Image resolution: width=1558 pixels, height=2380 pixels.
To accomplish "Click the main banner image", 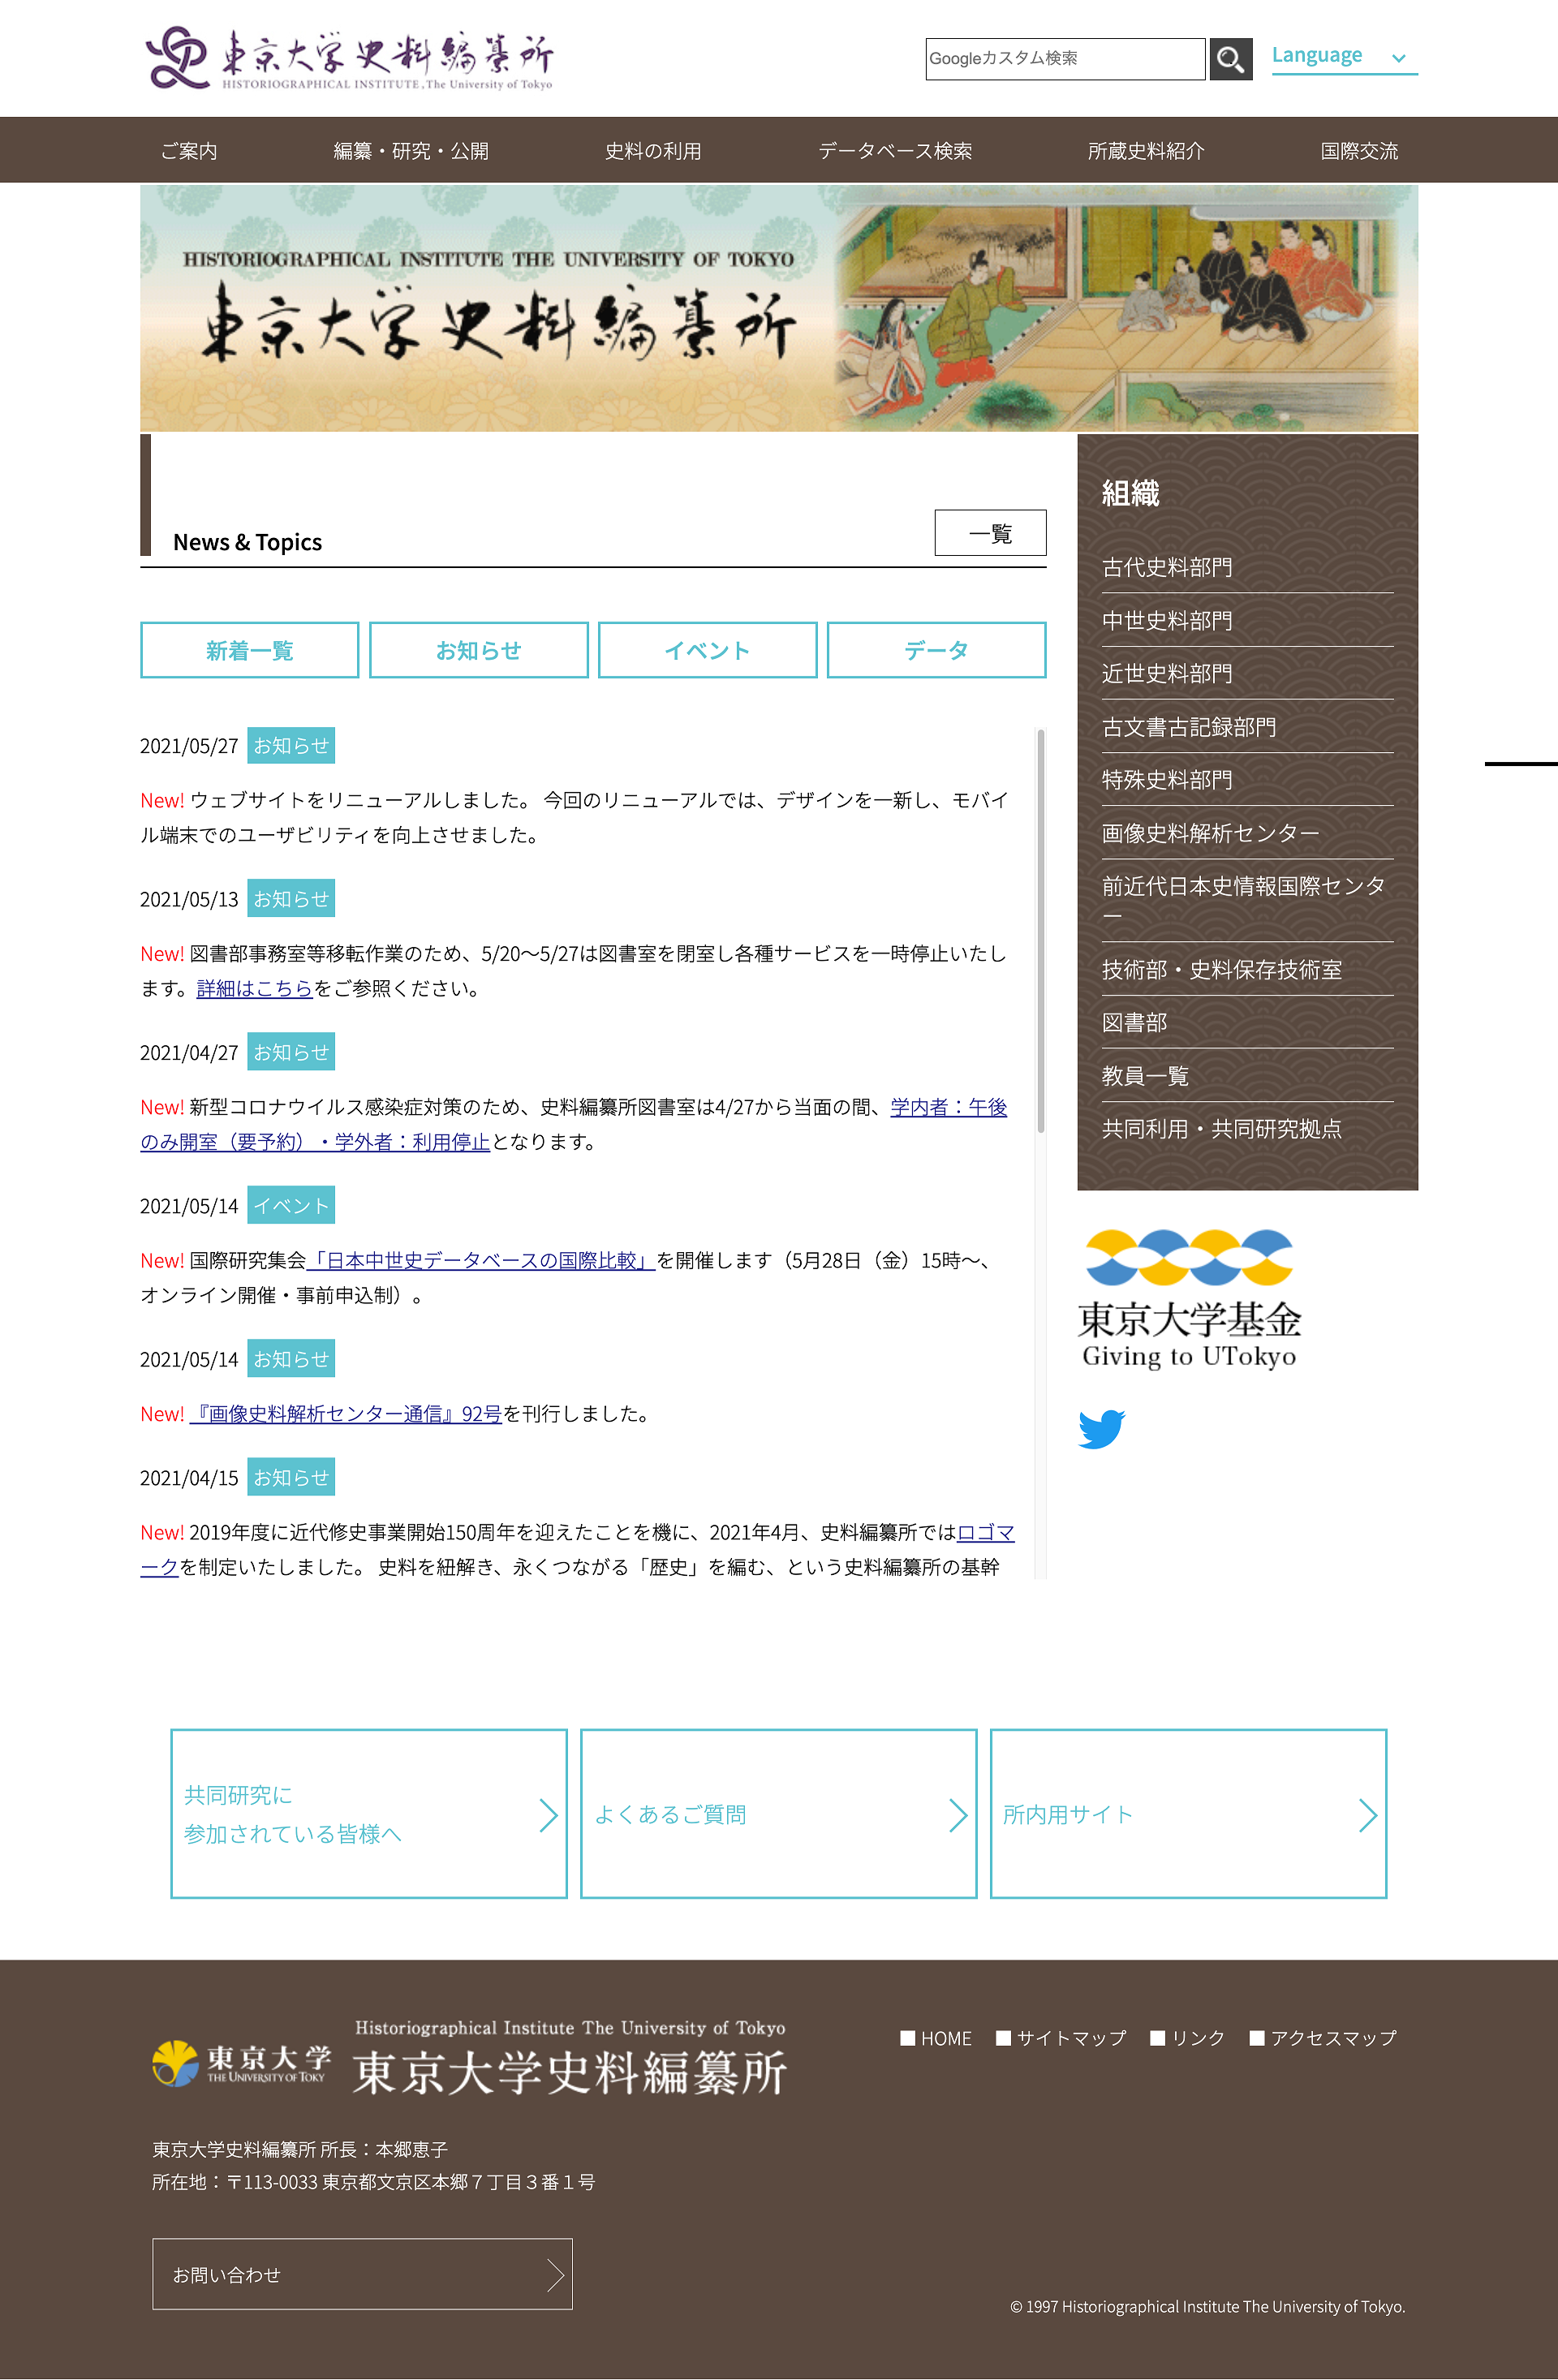I will click(x=779, y=308).
